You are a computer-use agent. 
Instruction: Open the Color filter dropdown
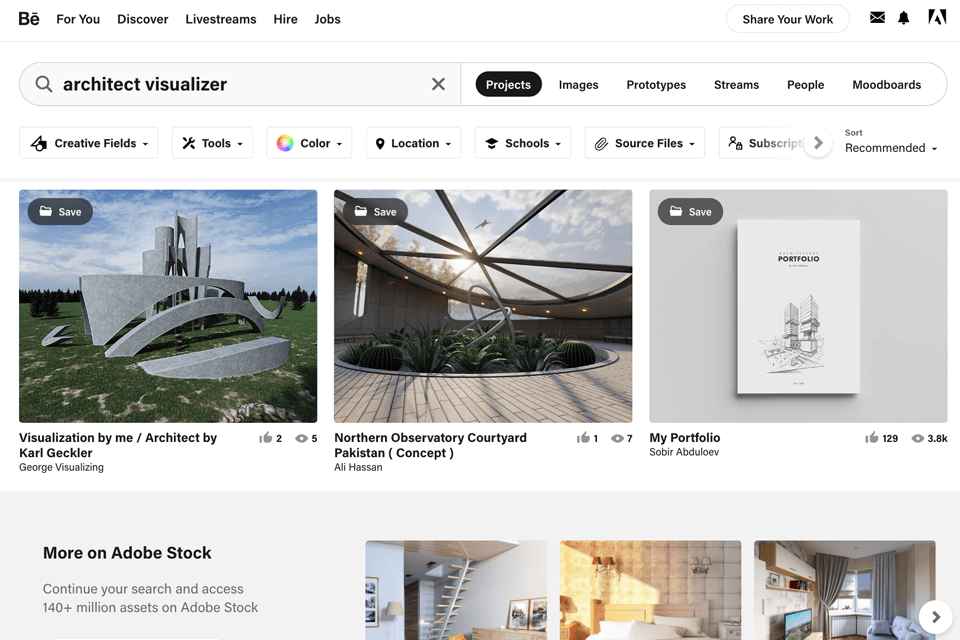pos(309,143)
